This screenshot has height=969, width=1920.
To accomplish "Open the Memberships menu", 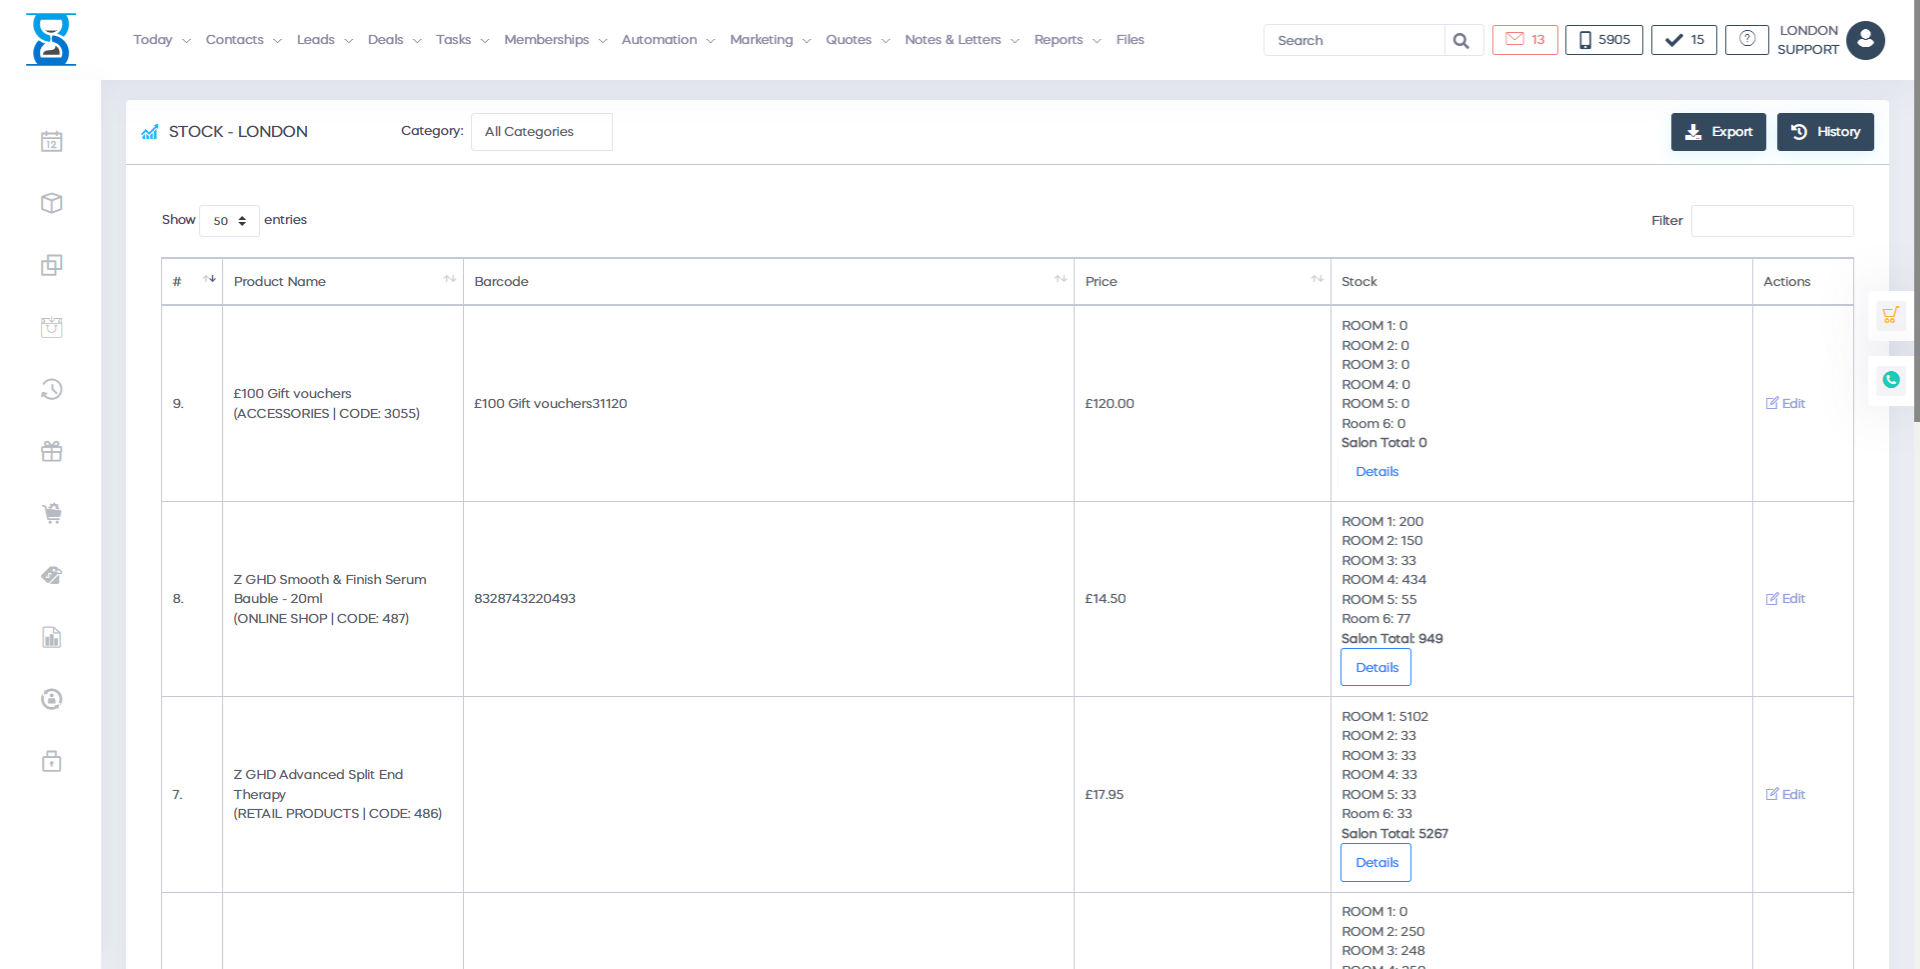I will 555,40.
